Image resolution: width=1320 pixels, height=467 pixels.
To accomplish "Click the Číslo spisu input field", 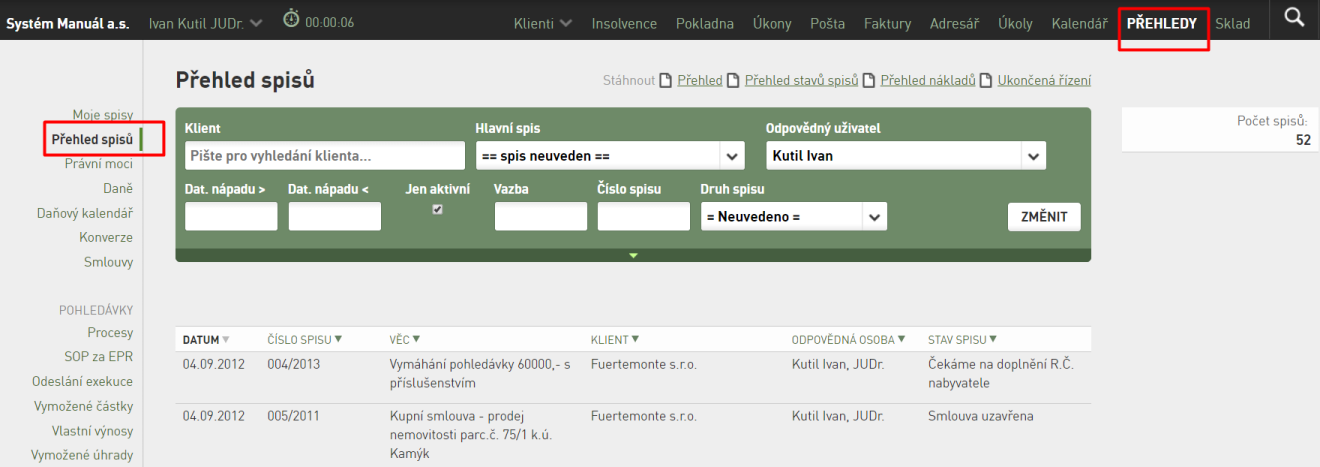I will point(643,216).
